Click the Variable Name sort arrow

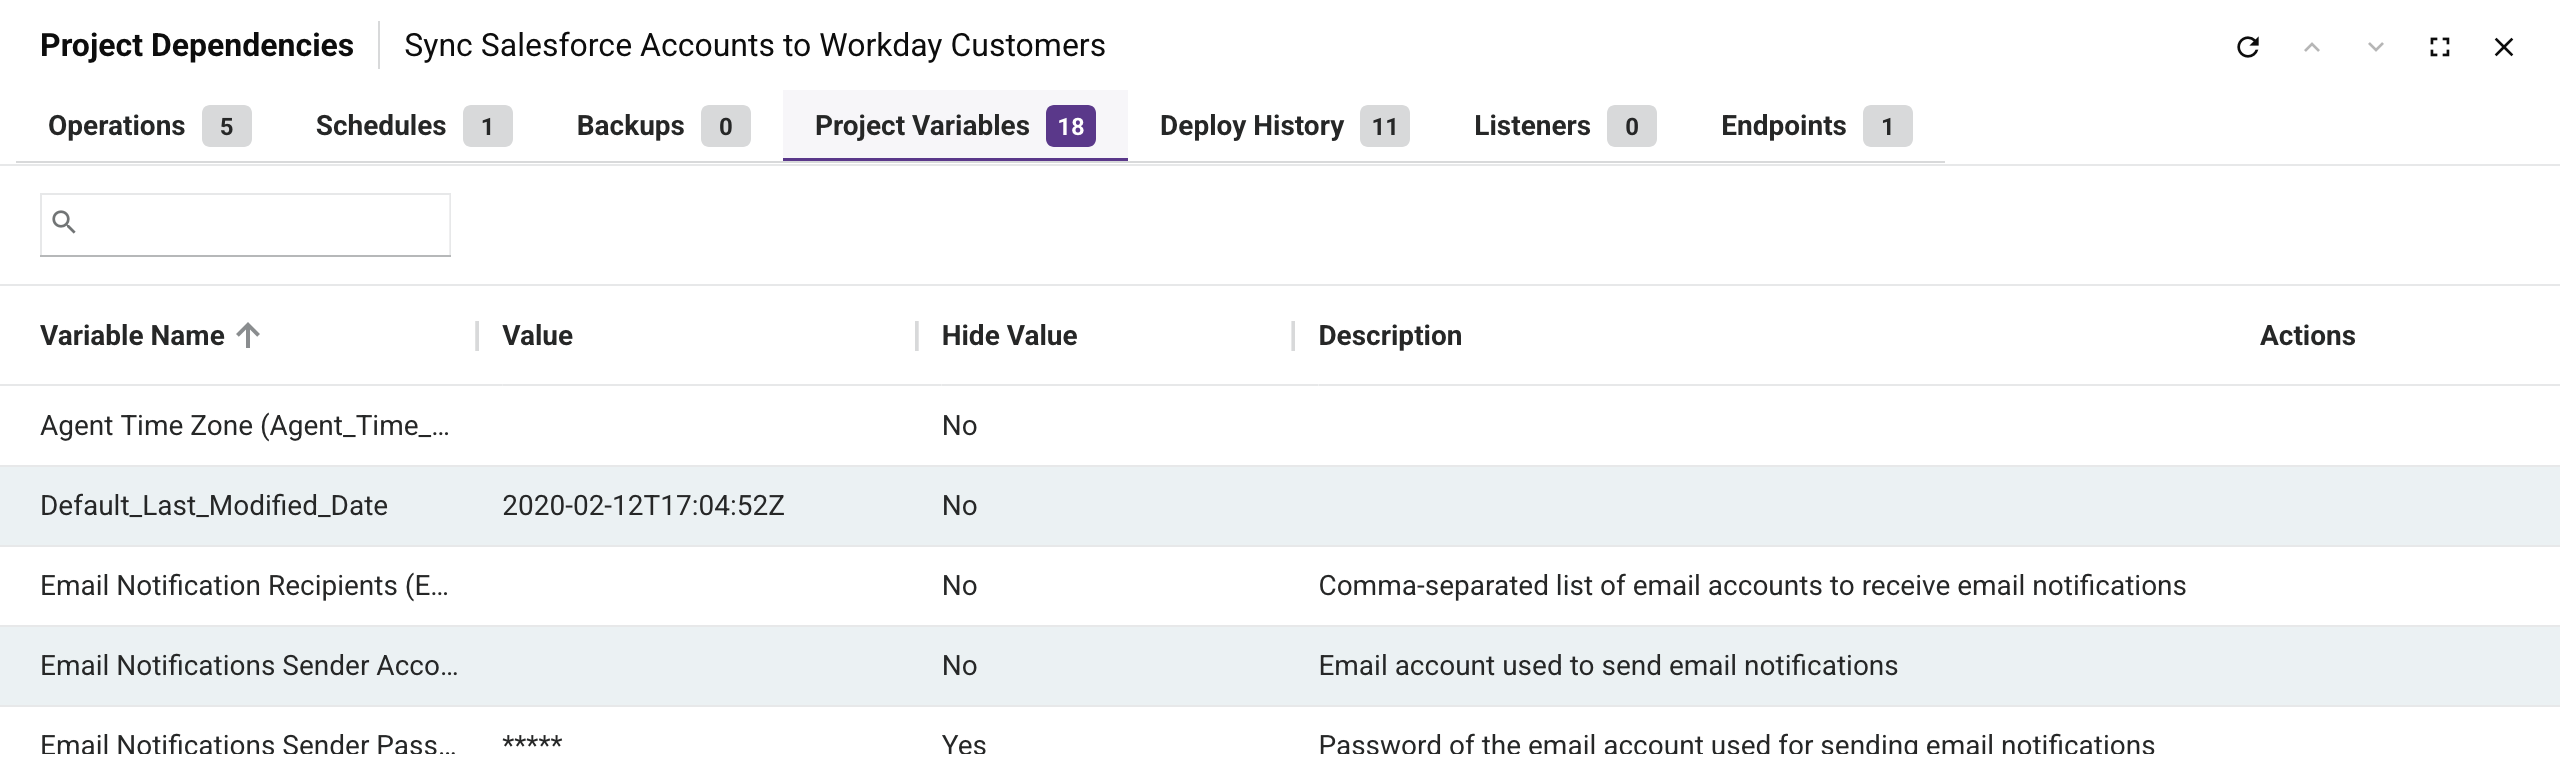click(x=248, y=335)
